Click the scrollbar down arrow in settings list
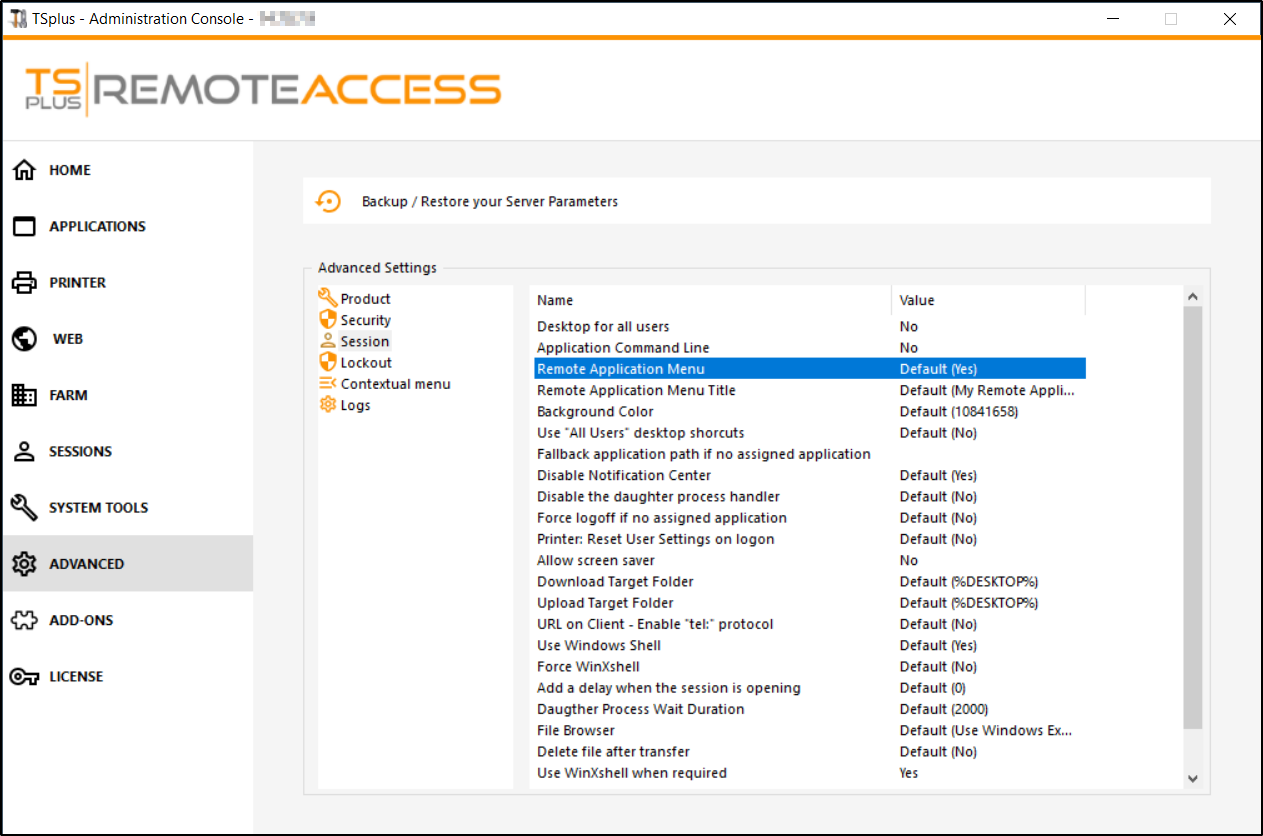1263x836 pixels. 1192,777
